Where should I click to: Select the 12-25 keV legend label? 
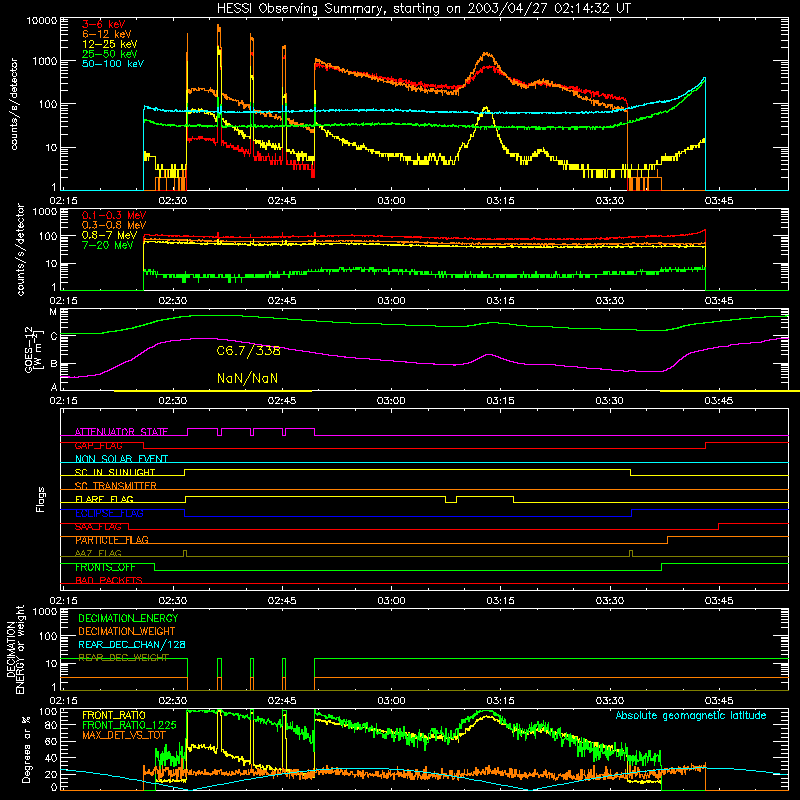tap(110, 44)
